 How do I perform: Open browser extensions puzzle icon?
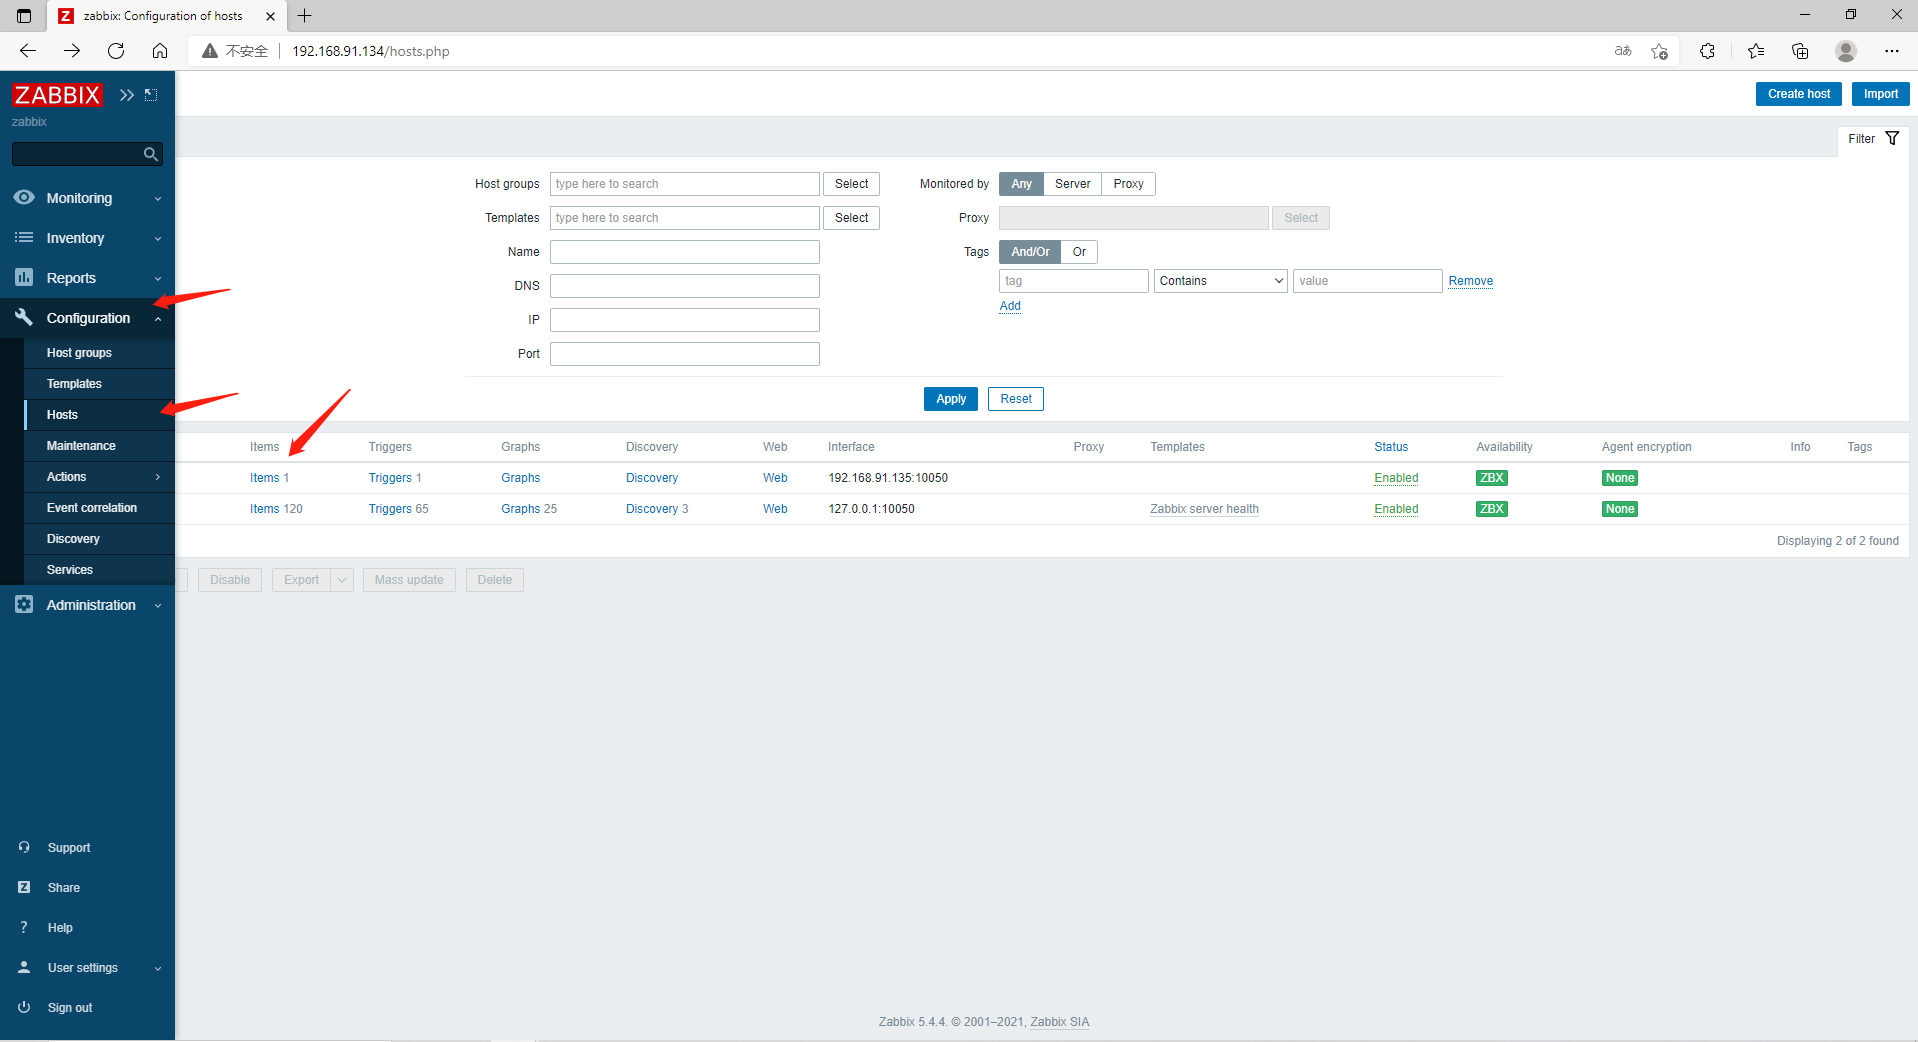tap(1707, 51)
